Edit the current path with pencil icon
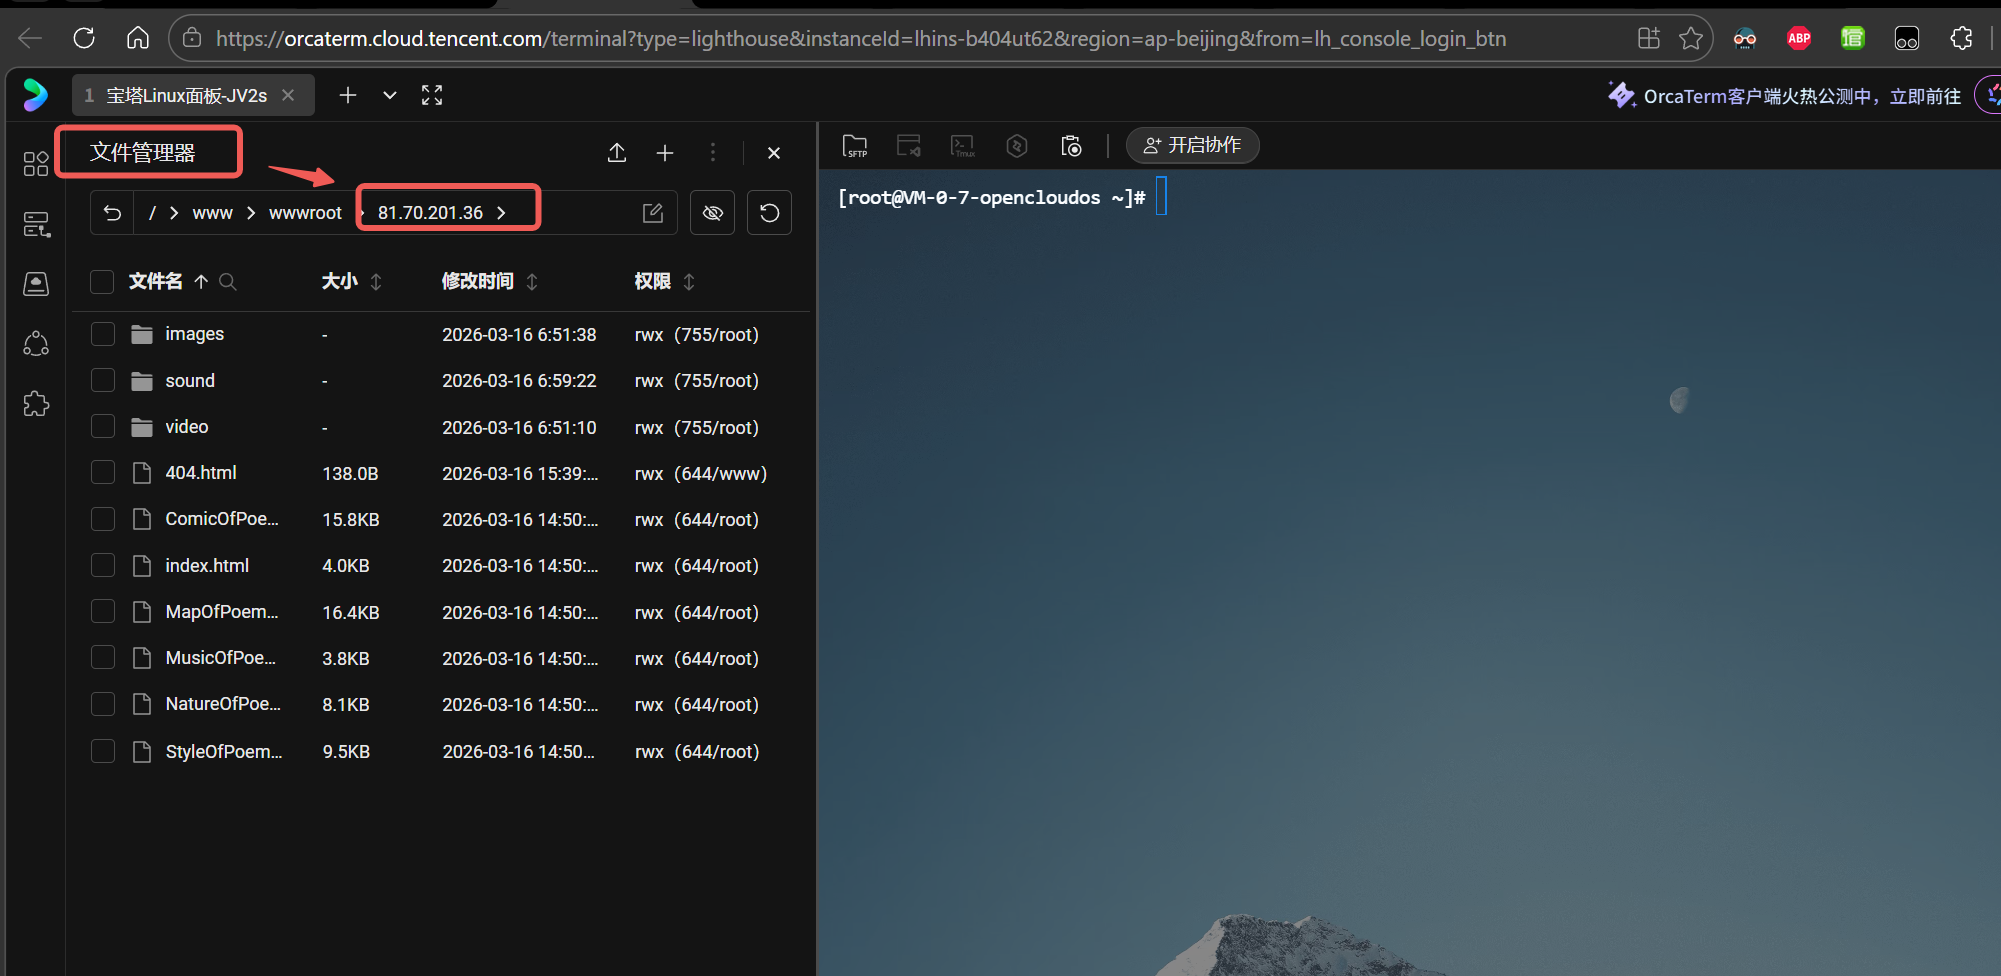Image resolution: width=2001 pixels, height=976 pixels. [653, 213]
